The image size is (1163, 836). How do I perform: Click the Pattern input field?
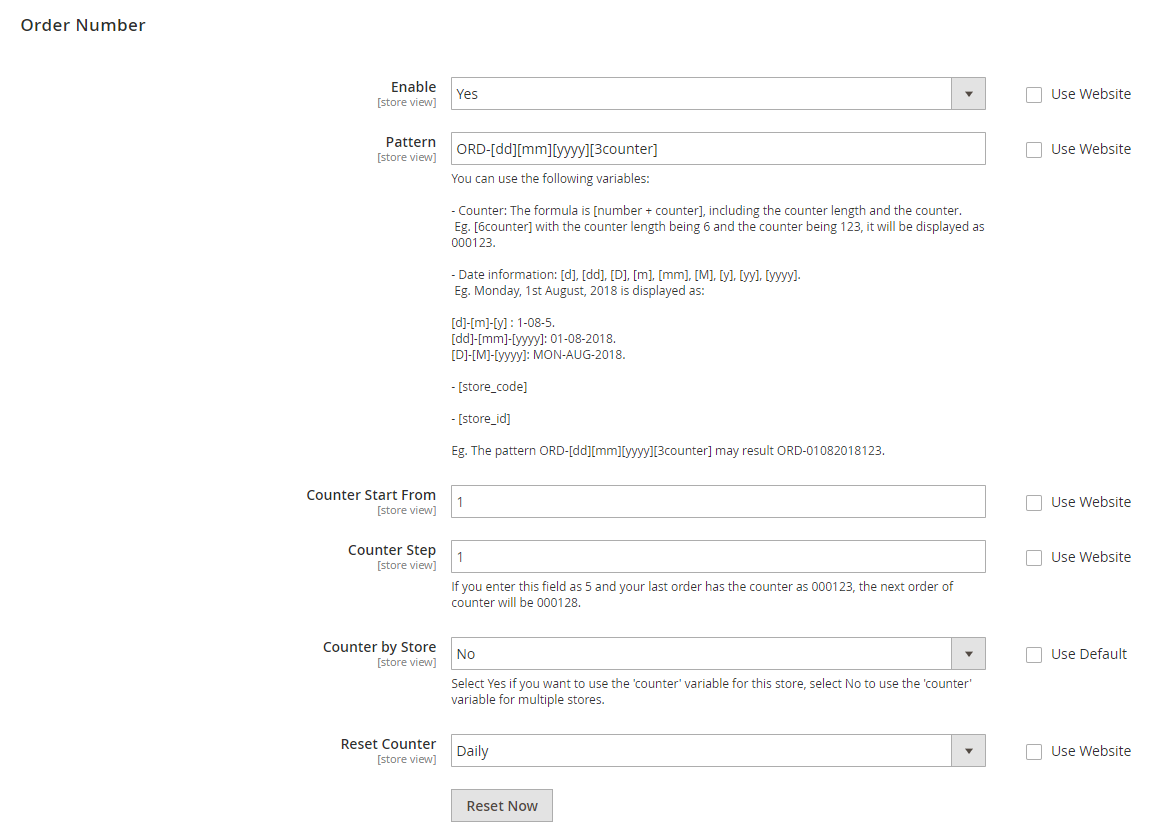(x=718, y=149)
